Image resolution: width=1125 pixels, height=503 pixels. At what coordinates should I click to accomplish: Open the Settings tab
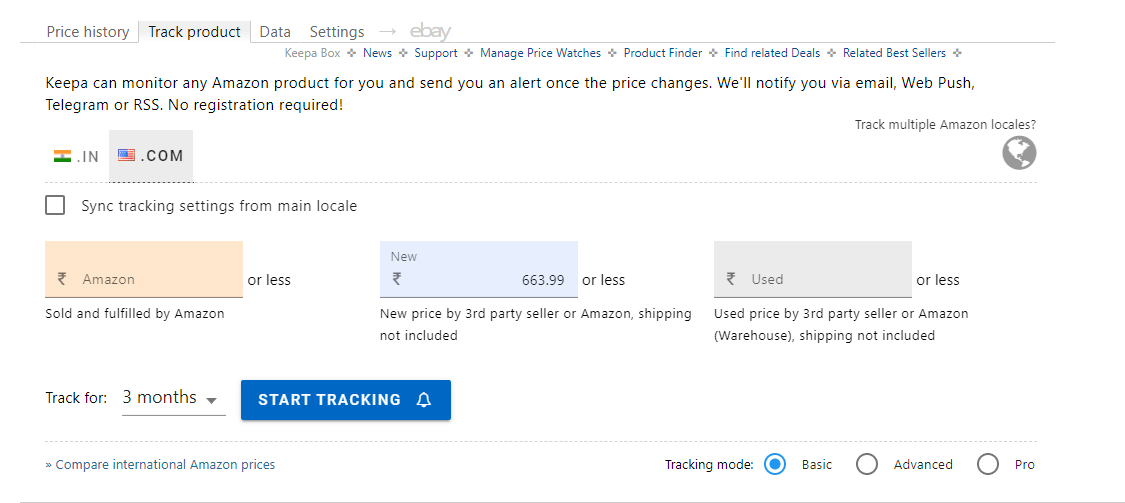coord(337,32)
